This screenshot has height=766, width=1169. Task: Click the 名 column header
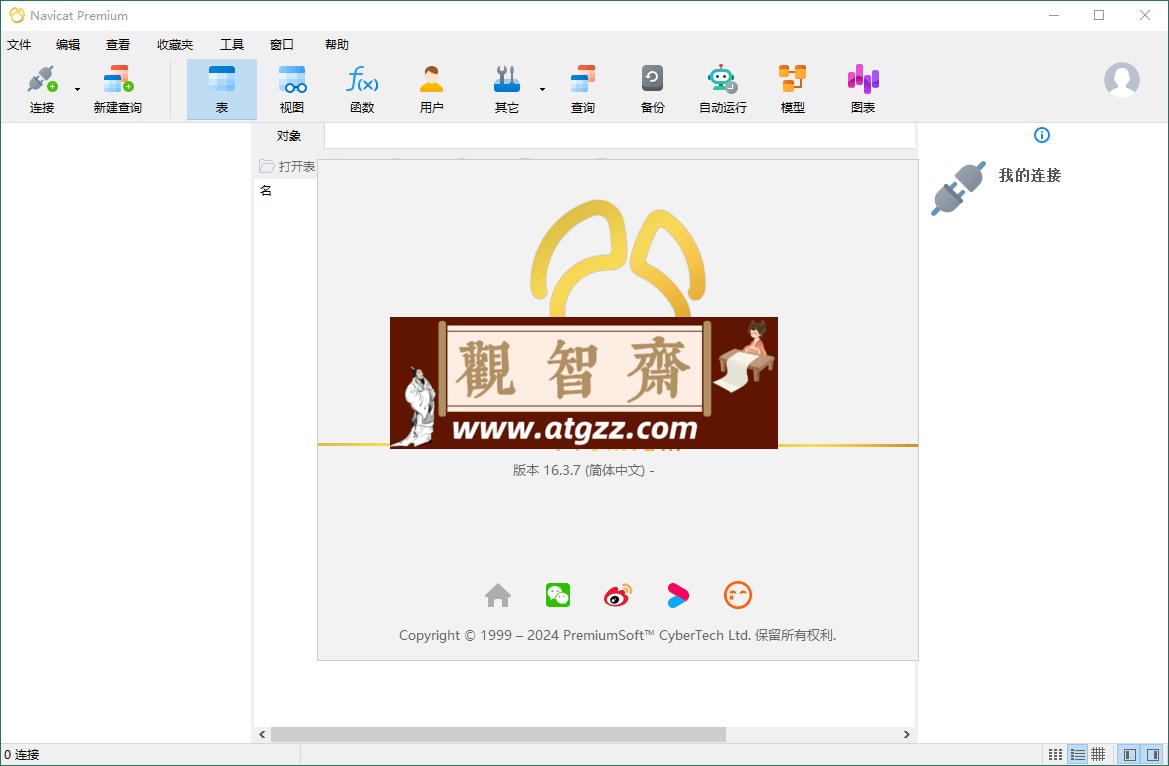point(266,191)
